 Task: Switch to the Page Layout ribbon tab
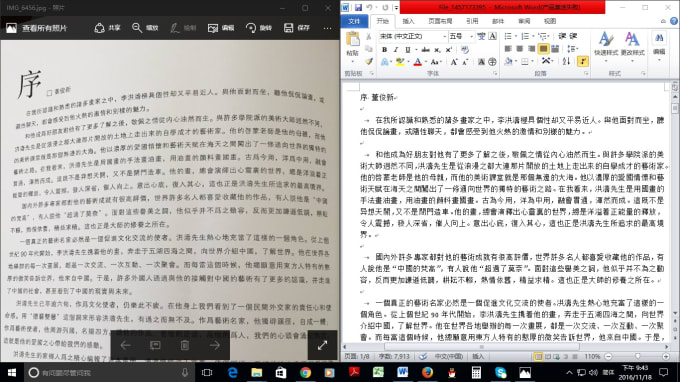coord(440,21)
